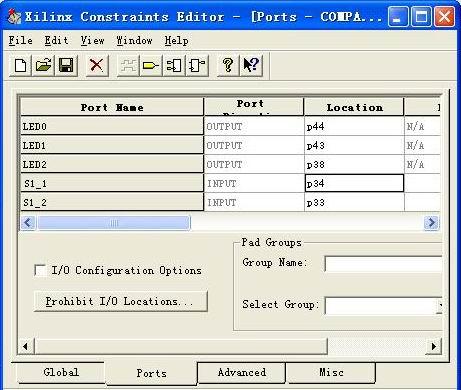Click the clock-to-pad timing icon
The width and height of the screenshot is (461, 390).
click(x=197, y=65)
